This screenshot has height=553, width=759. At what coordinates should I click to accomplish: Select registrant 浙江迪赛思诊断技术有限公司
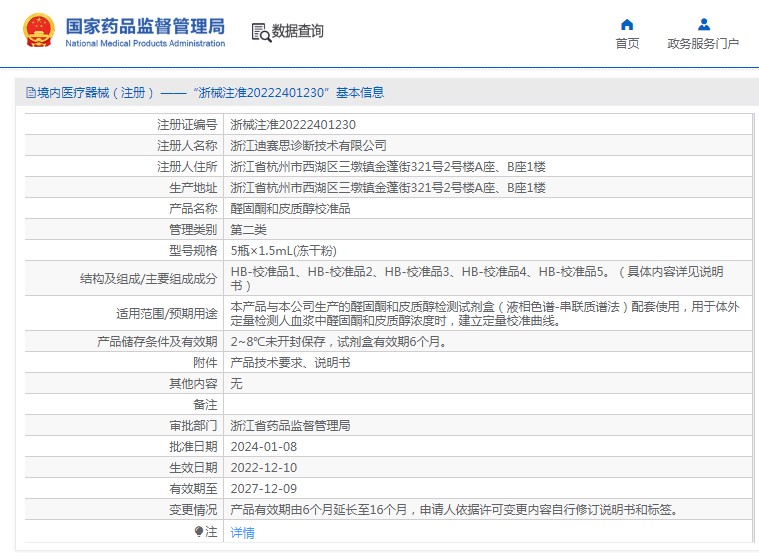click(308, 146)
